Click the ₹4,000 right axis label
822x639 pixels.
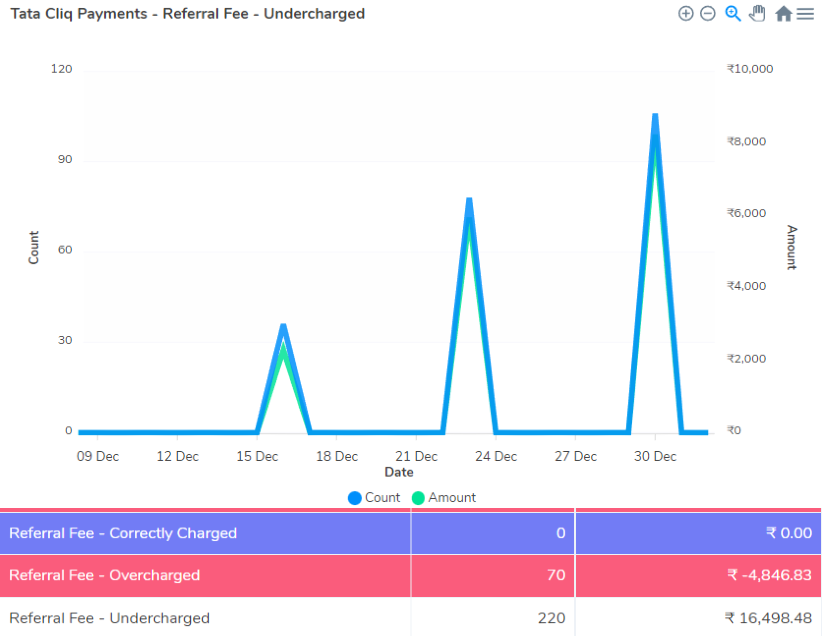tap(747, 286)
